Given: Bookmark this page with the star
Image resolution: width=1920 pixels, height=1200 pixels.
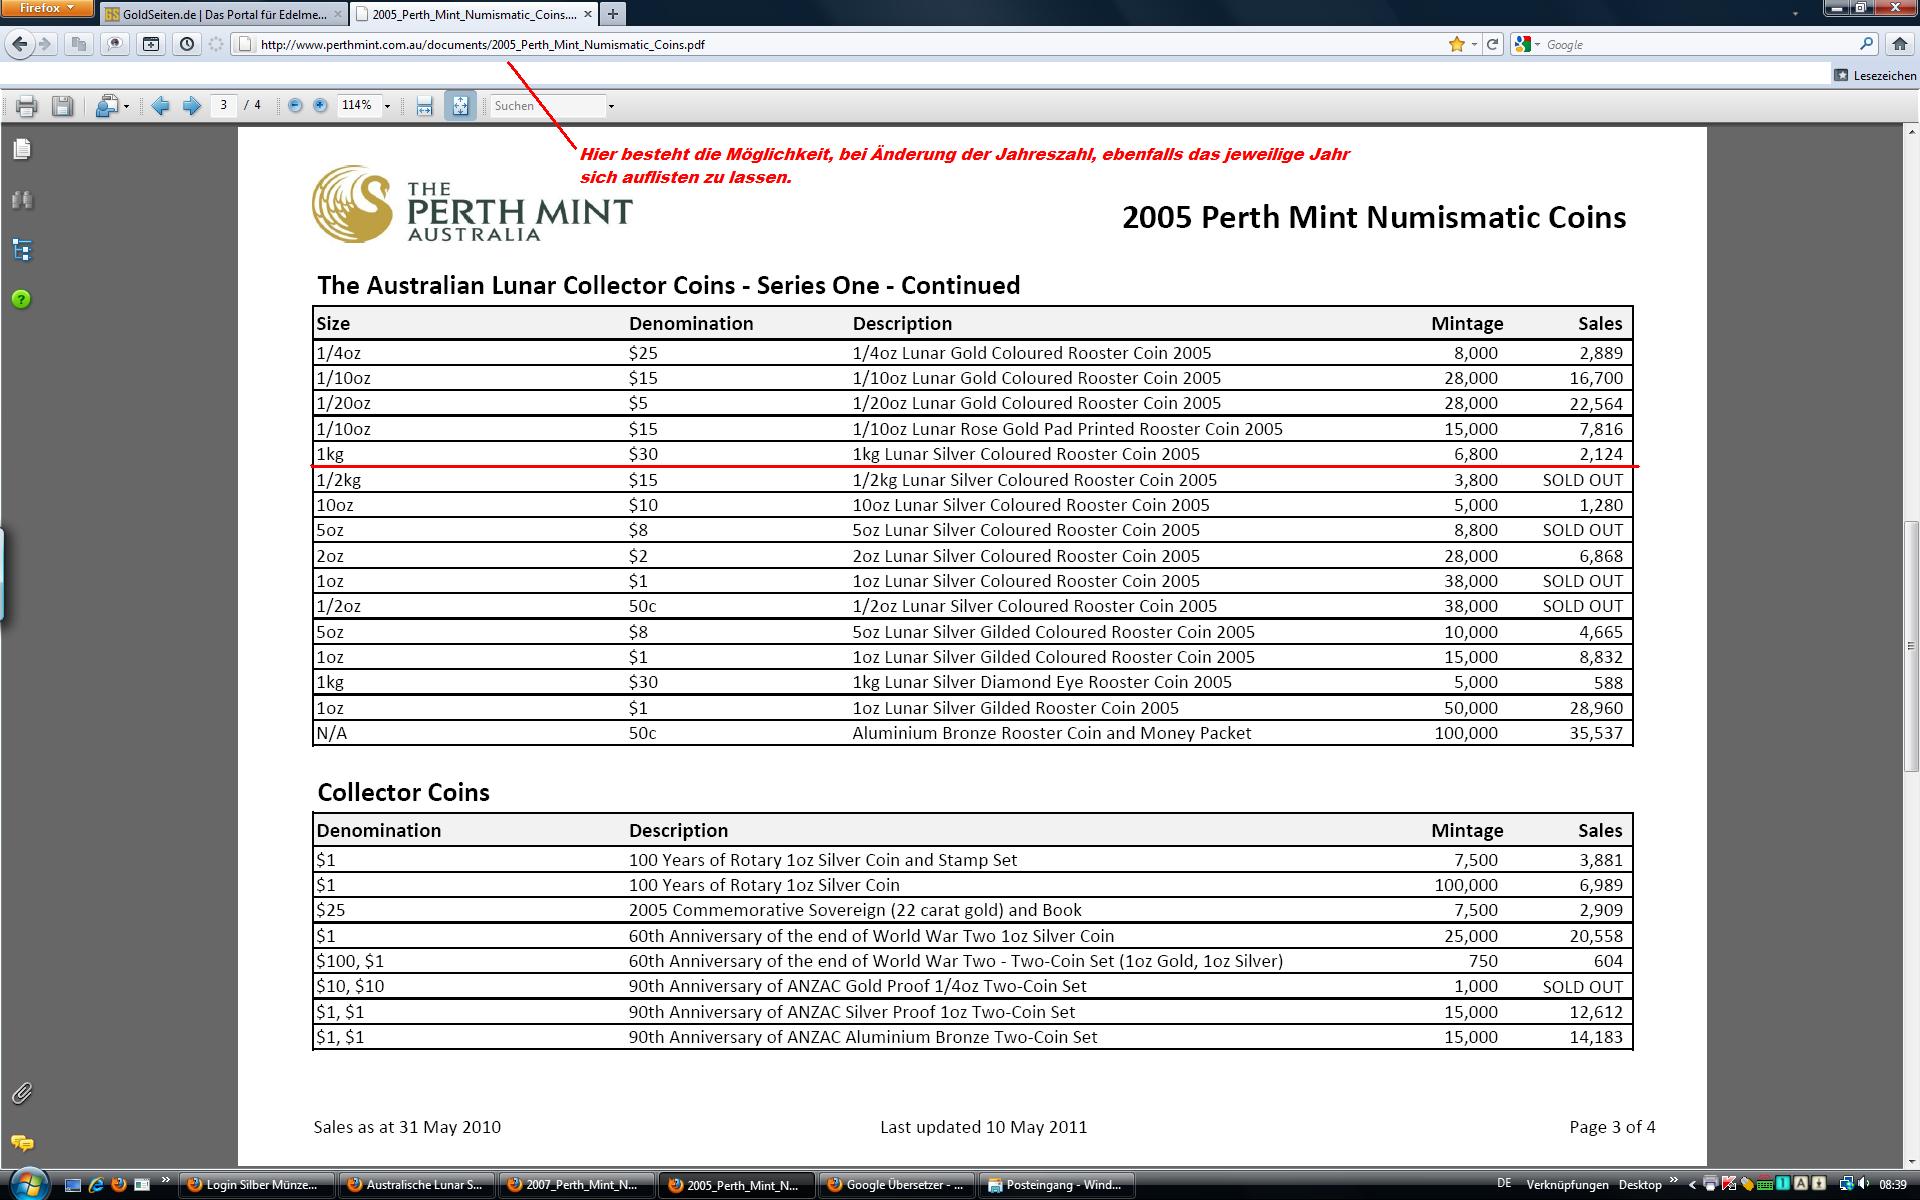Looking at the screenshot, I should [x=1456, y=44].
